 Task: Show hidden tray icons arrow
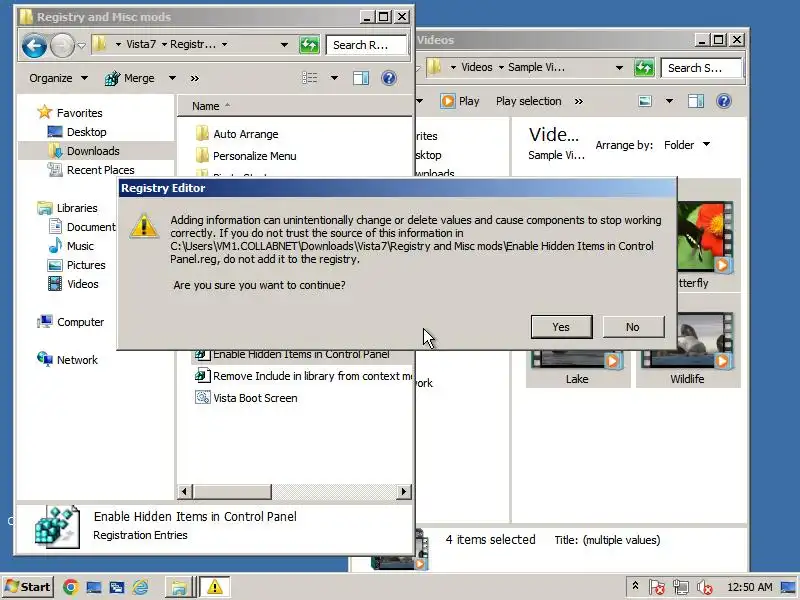635,586
